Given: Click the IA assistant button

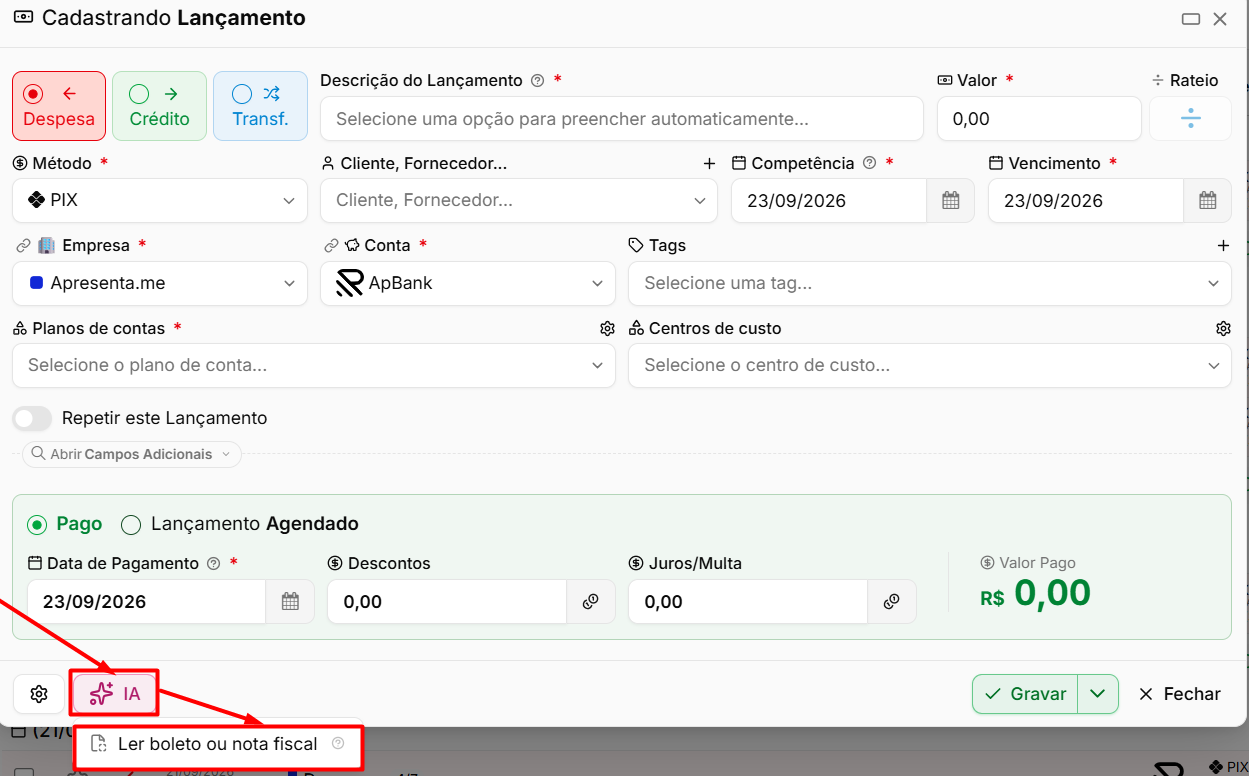Looking at the screenshot, I should pyautogui.click(x=115, y=694).
